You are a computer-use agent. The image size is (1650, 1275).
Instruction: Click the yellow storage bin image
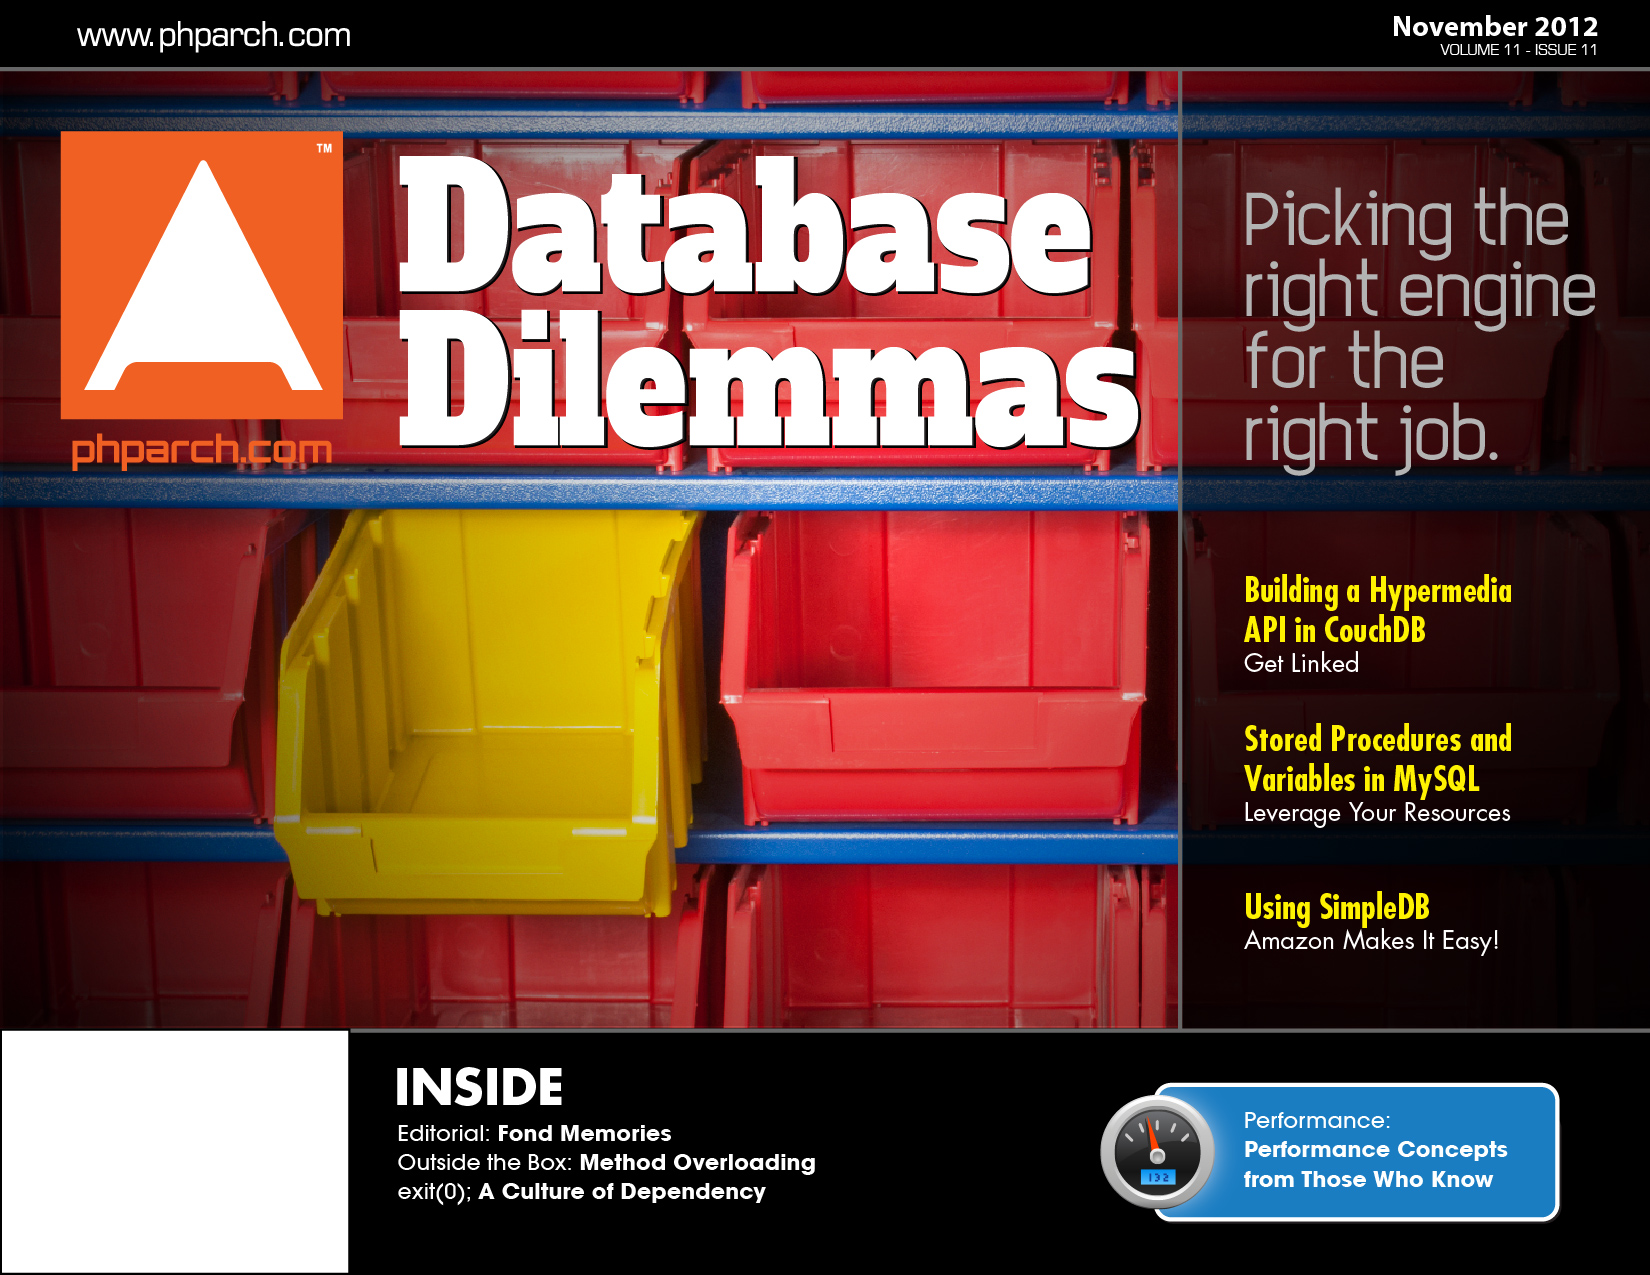point(485,712)
